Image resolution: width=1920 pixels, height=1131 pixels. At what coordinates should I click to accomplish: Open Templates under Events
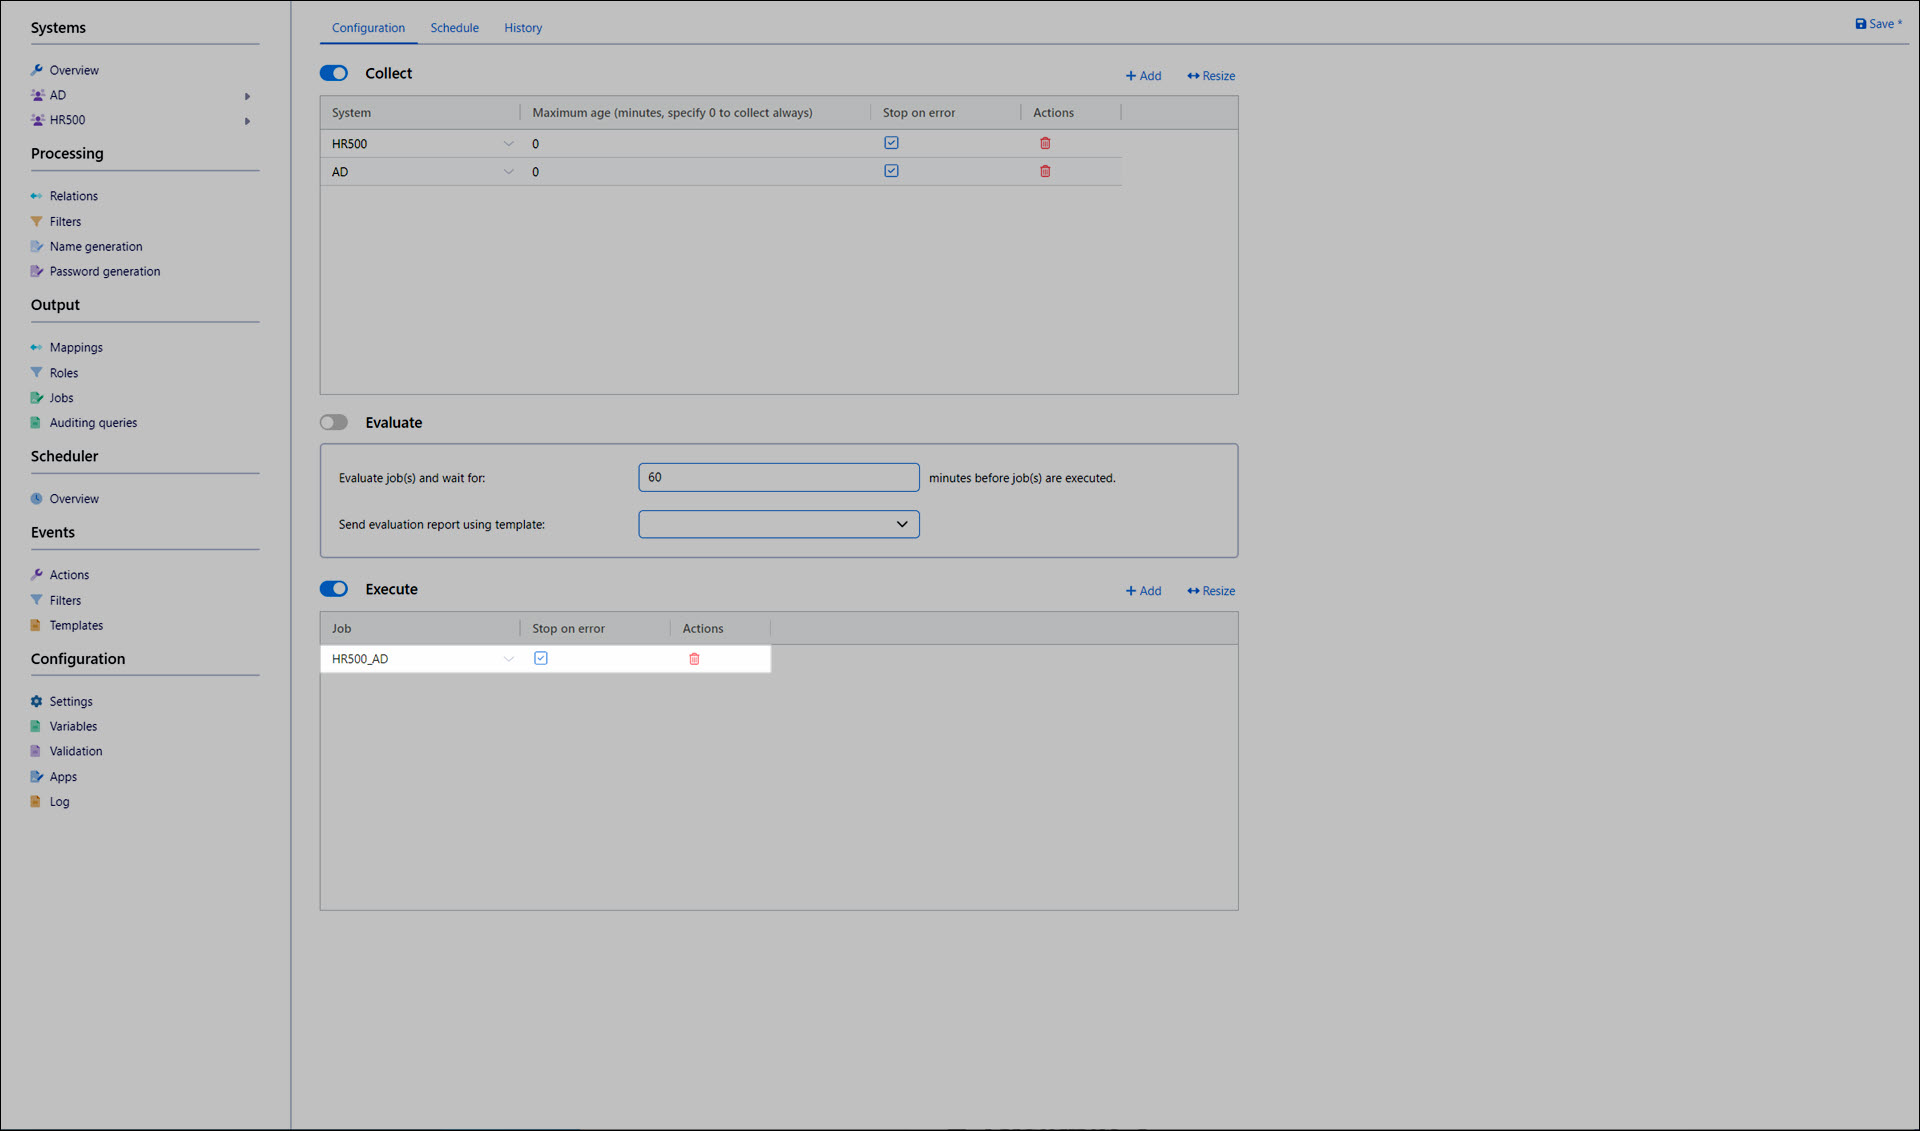[76, 625]
